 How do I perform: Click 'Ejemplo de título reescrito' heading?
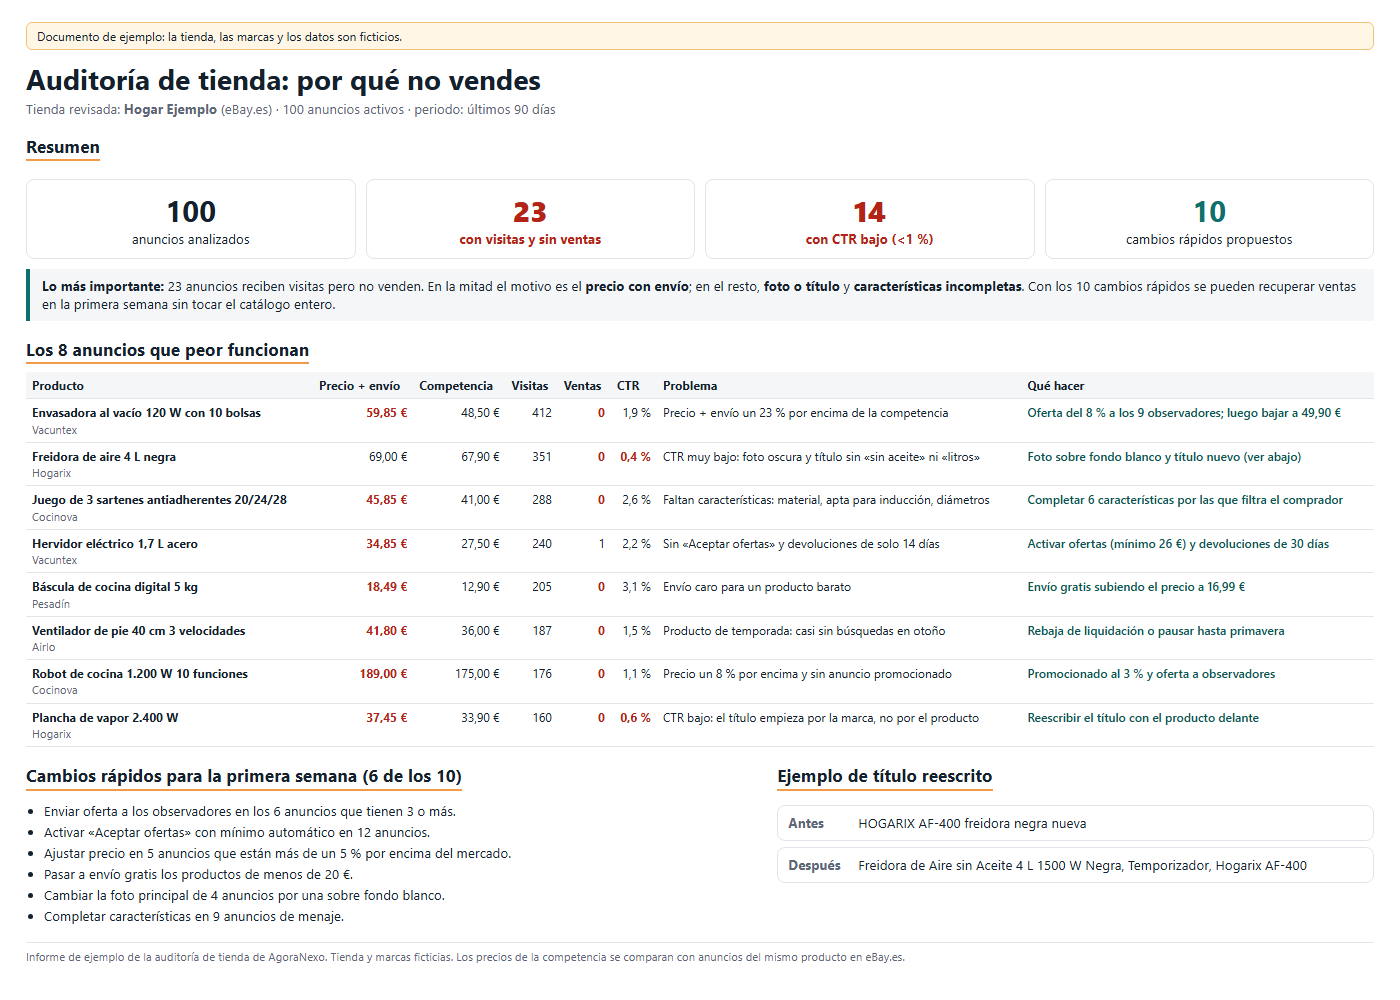(885, 776)
